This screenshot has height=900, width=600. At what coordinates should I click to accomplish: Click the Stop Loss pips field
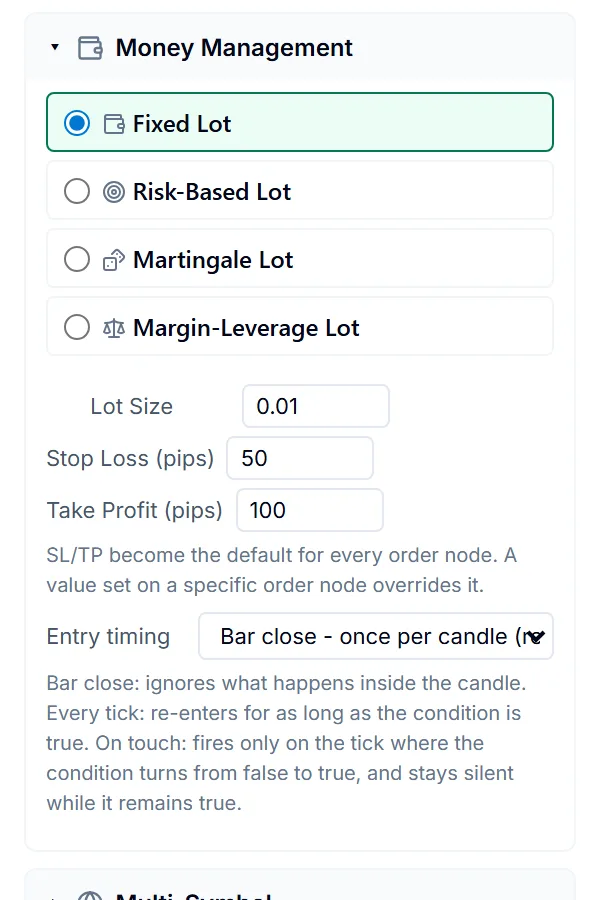[300, 458]
